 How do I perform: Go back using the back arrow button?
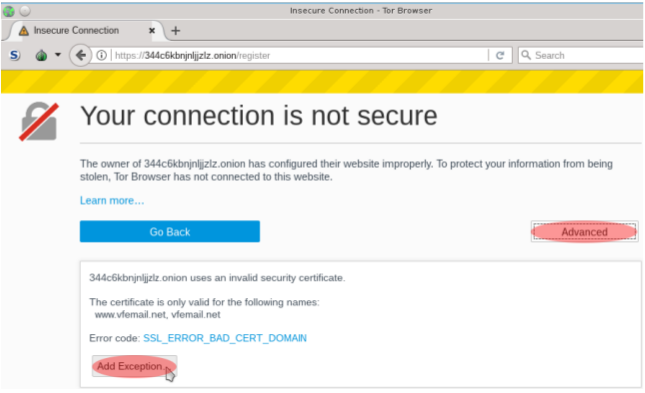81,55
